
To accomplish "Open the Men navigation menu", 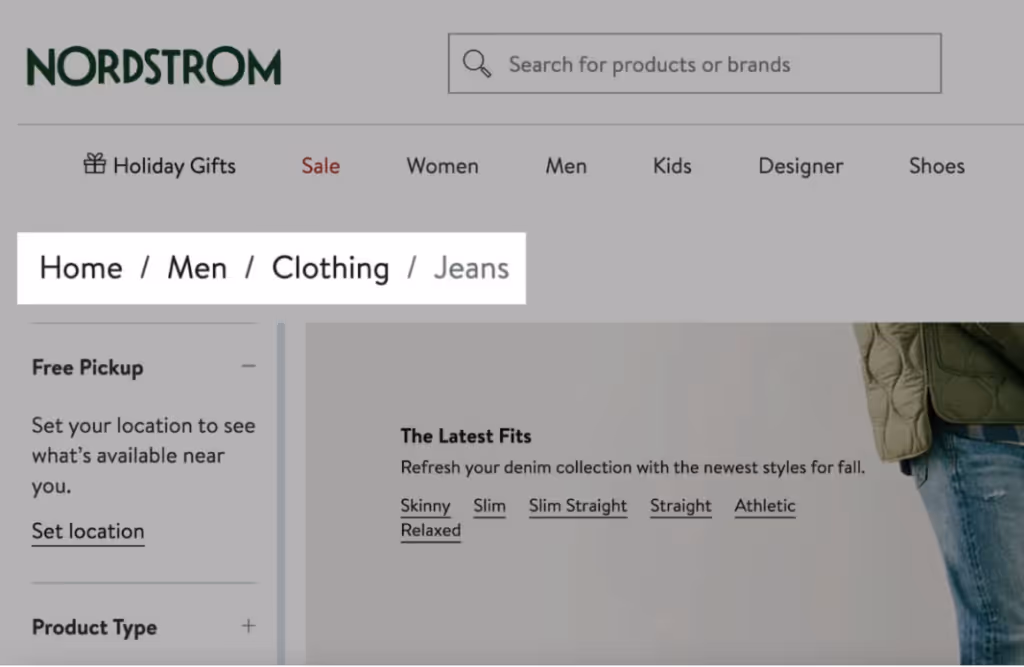I will pyautogui.click(x=565, y=166).
